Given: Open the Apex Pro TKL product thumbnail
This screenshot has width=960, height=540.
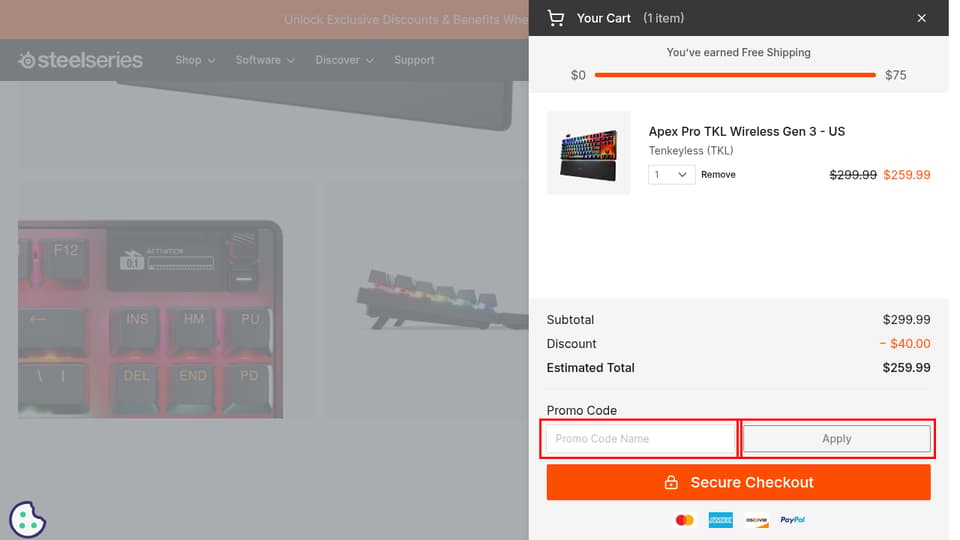Looking at the screenshot, I should (x=588, y=152).
